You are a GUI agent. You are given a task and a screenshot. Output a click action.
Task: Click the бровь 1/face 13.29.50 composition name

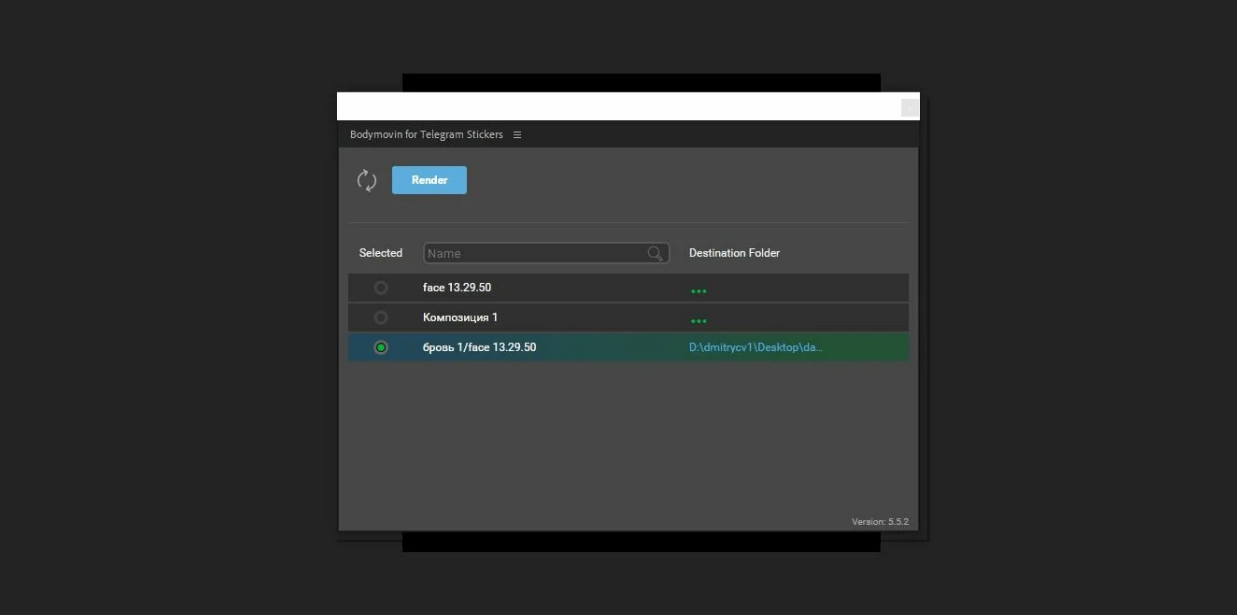pos(479,348)
